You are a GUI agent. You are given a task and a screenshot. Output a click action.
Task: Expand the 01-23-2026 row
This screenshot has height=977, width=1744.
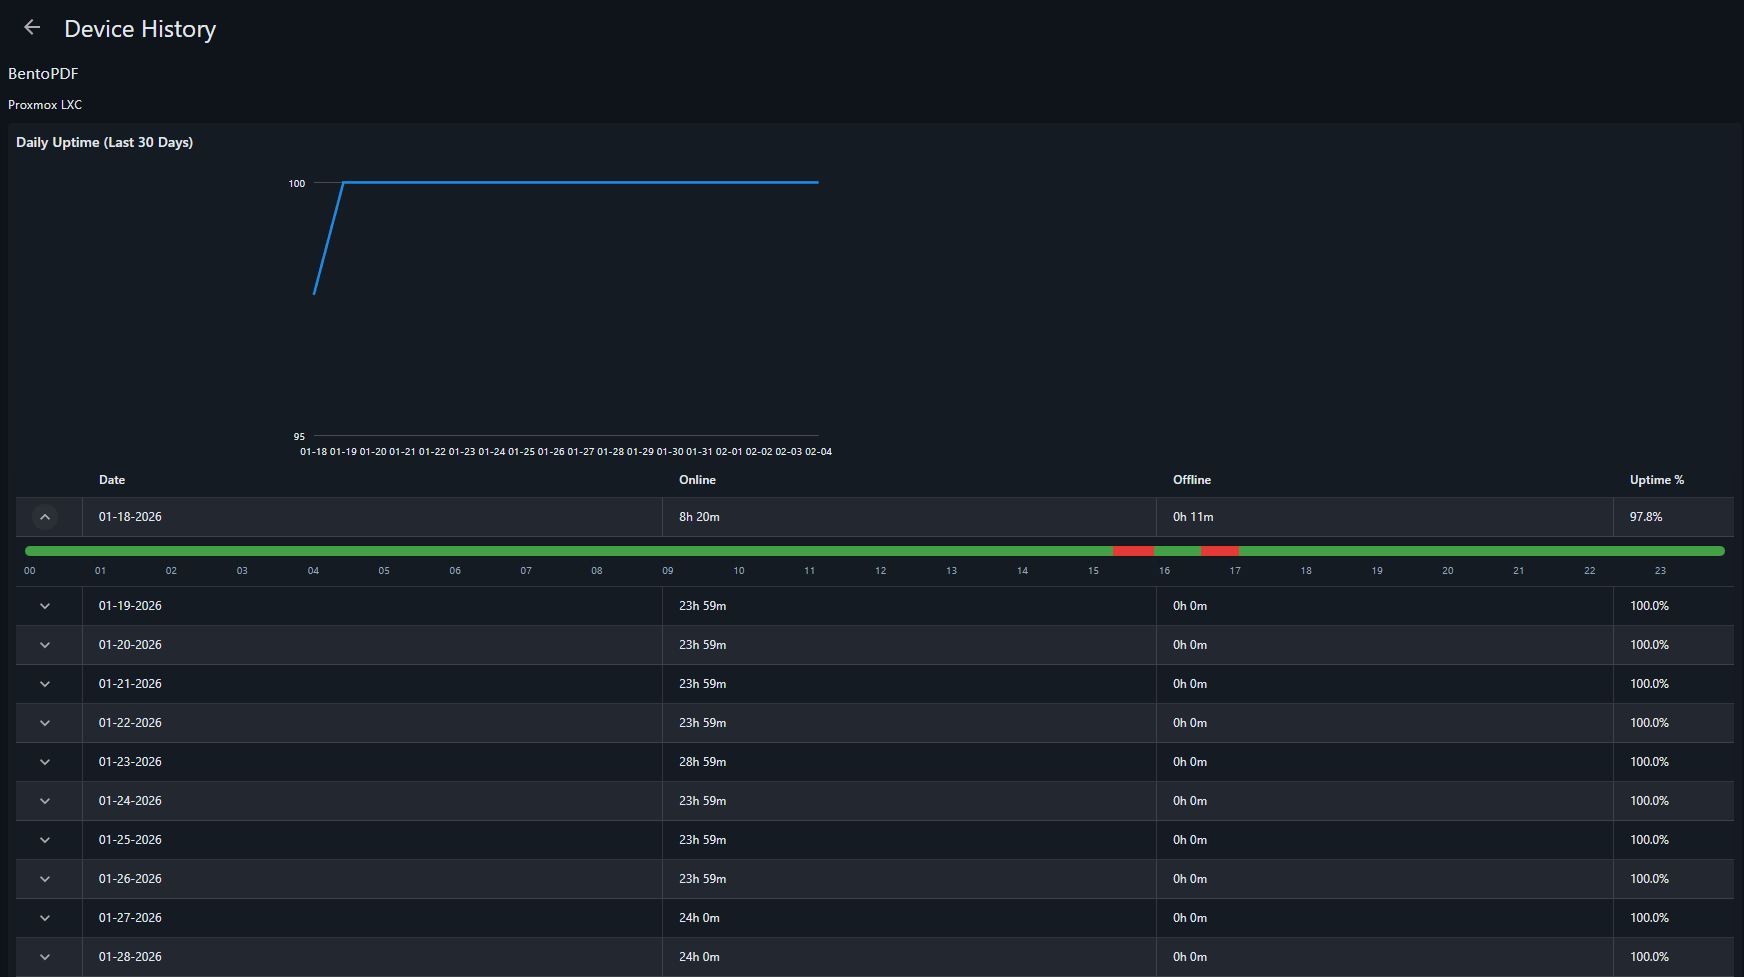click(x=45, y=762)
